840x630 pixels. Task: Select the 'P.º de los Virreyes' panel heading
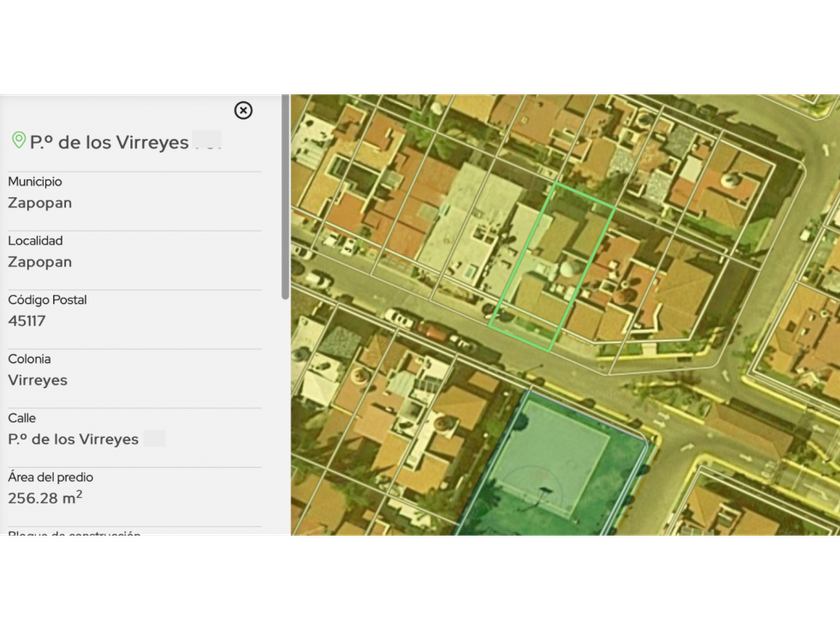point(109,142)
